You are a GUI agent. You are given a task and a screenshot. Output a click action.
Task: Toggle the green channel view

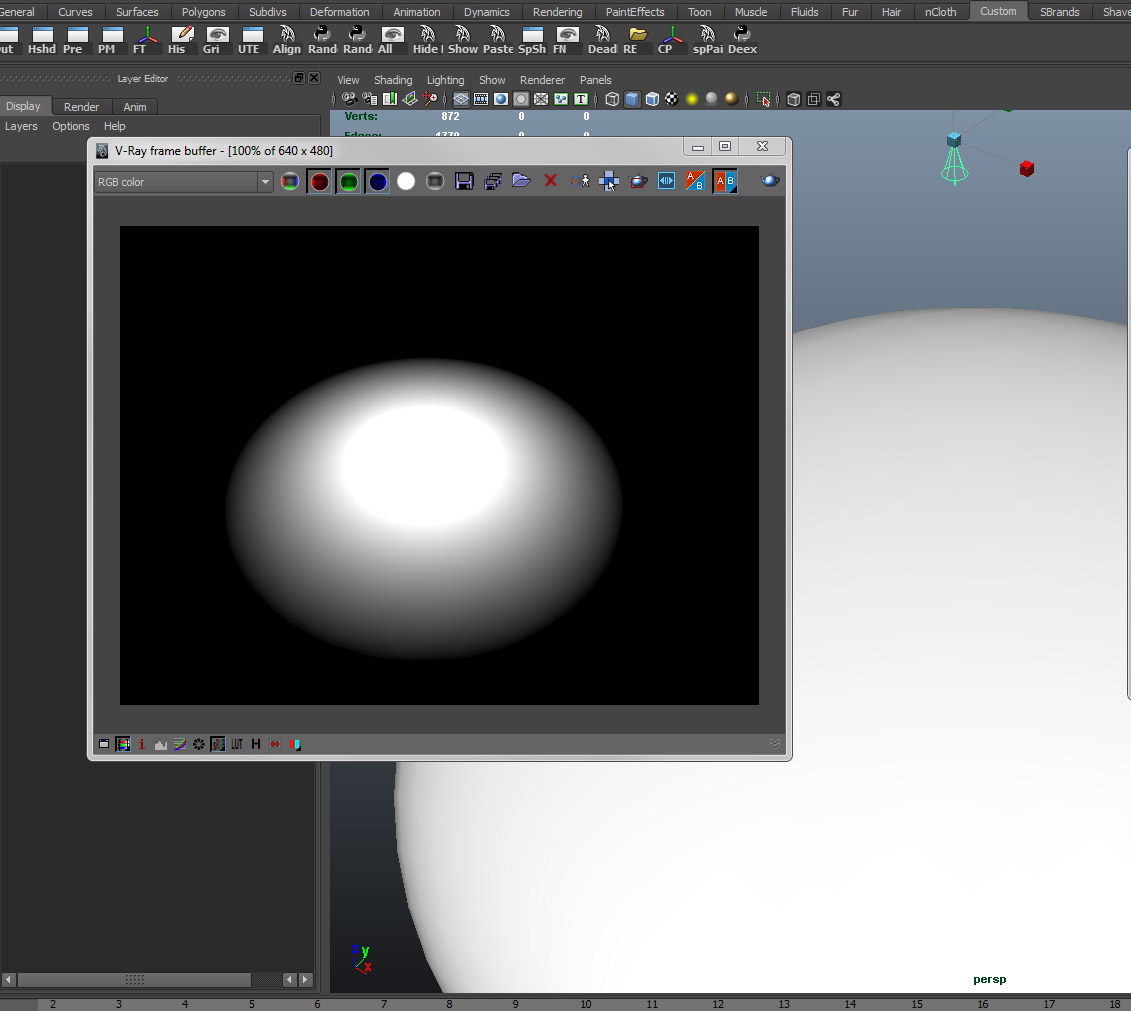click(348, 182)
